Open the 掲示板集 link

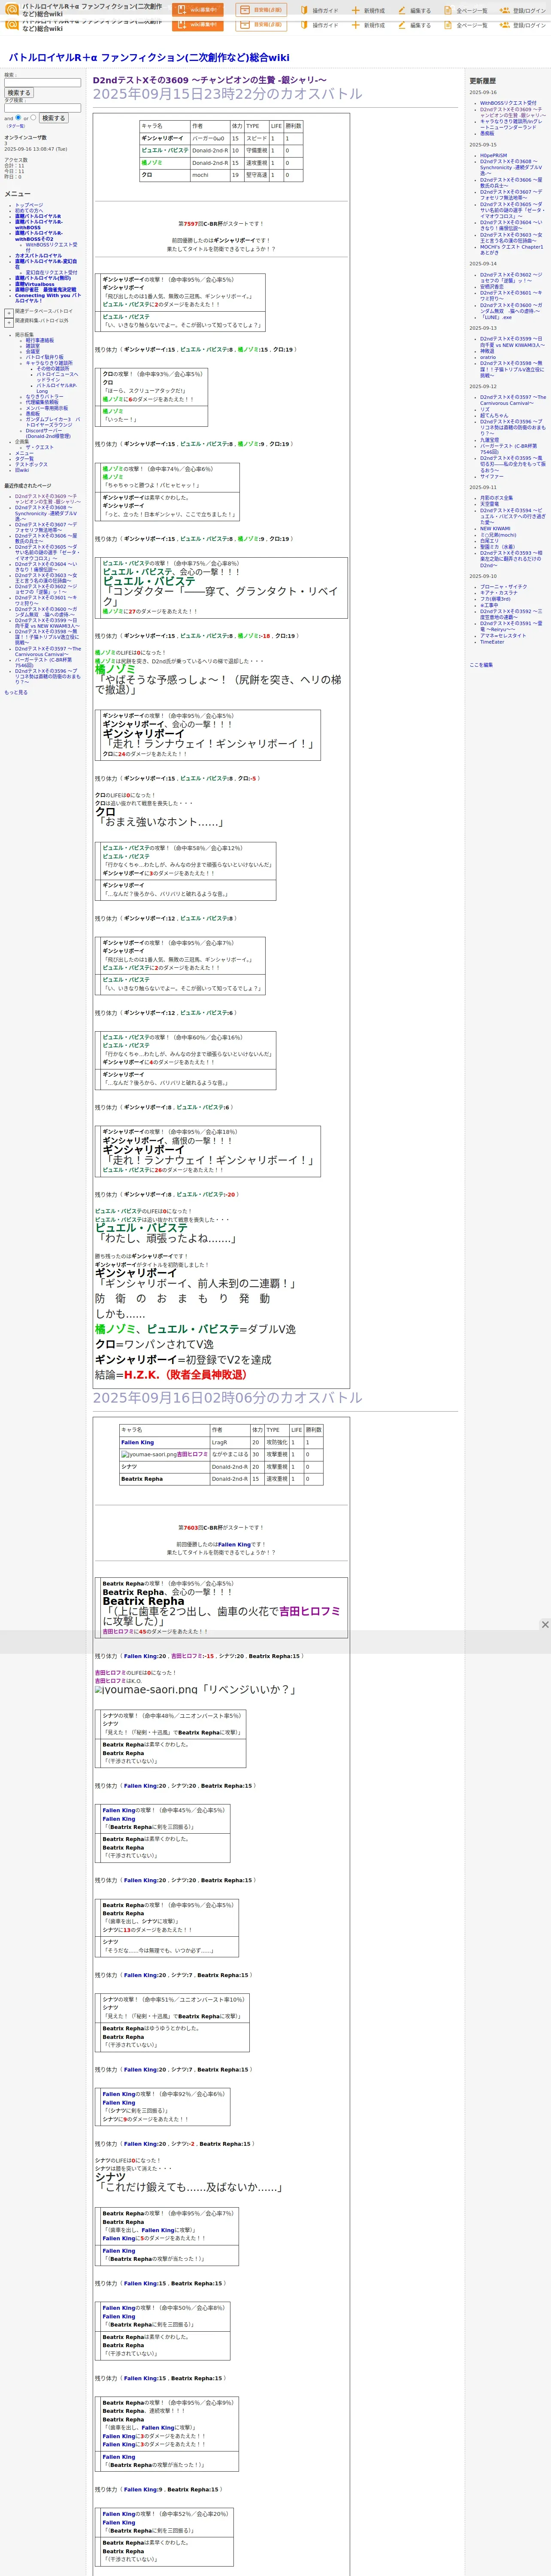pyautogui.click(x=24, y=335)
